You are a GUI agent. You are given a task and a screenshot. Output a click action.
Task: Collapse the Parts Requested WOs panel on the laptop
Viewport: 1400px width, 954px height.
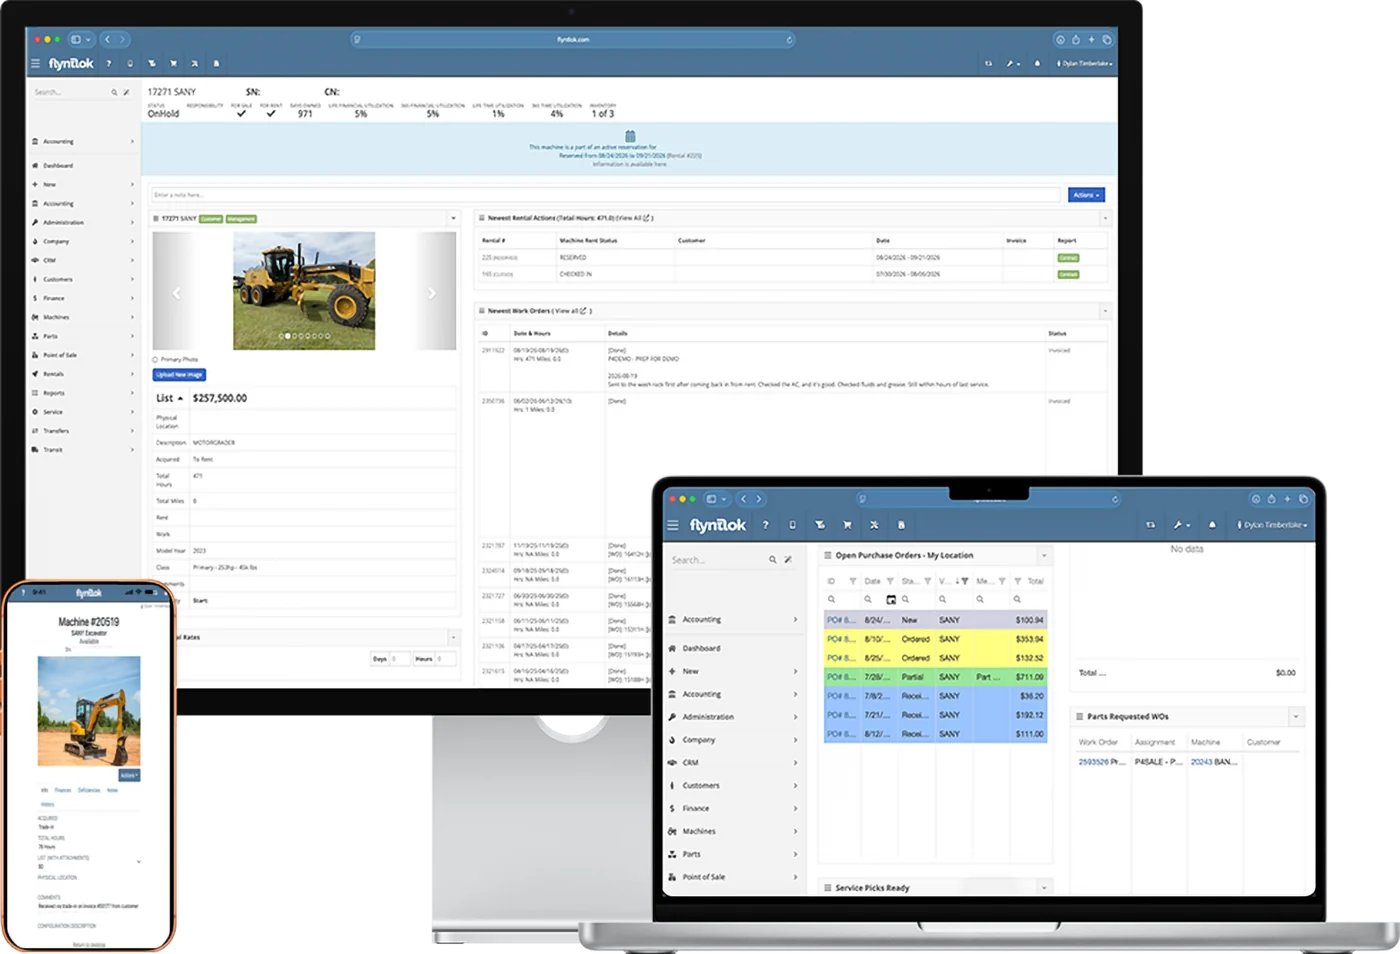pos(1296,717)
